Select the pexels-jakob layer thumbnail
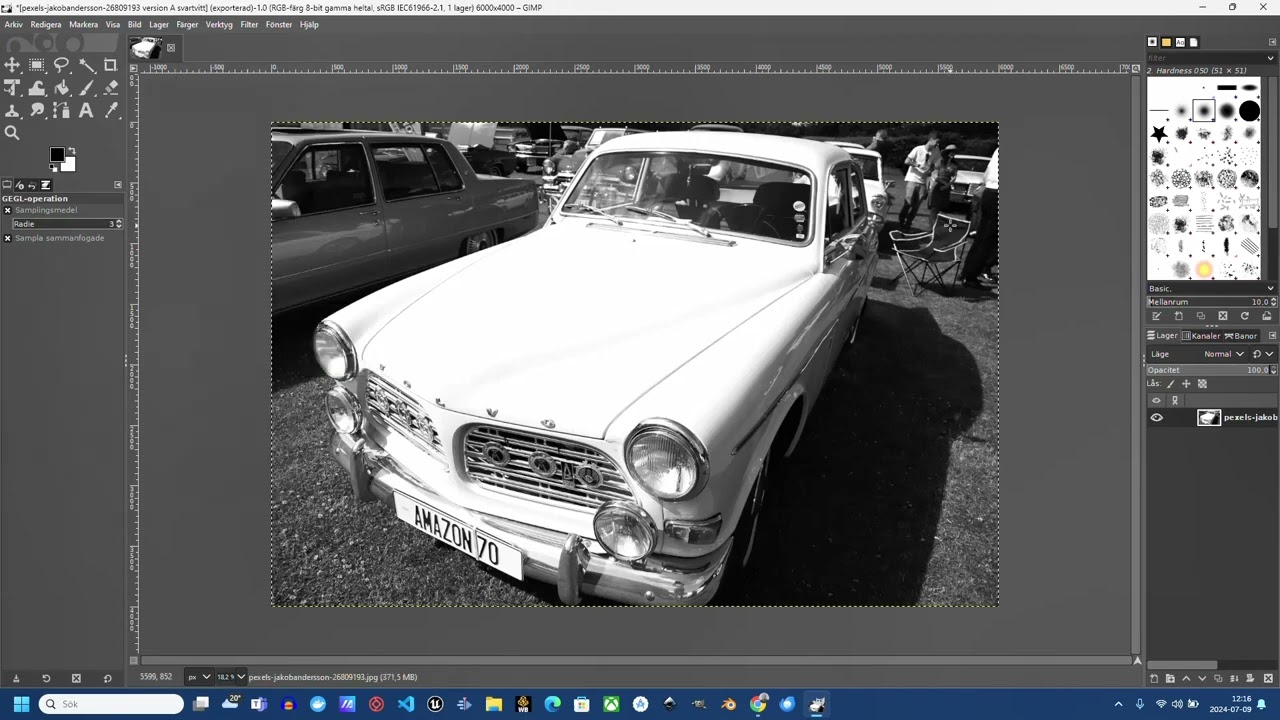The height and width of the screenshot is (720, 1280). 1209,418
